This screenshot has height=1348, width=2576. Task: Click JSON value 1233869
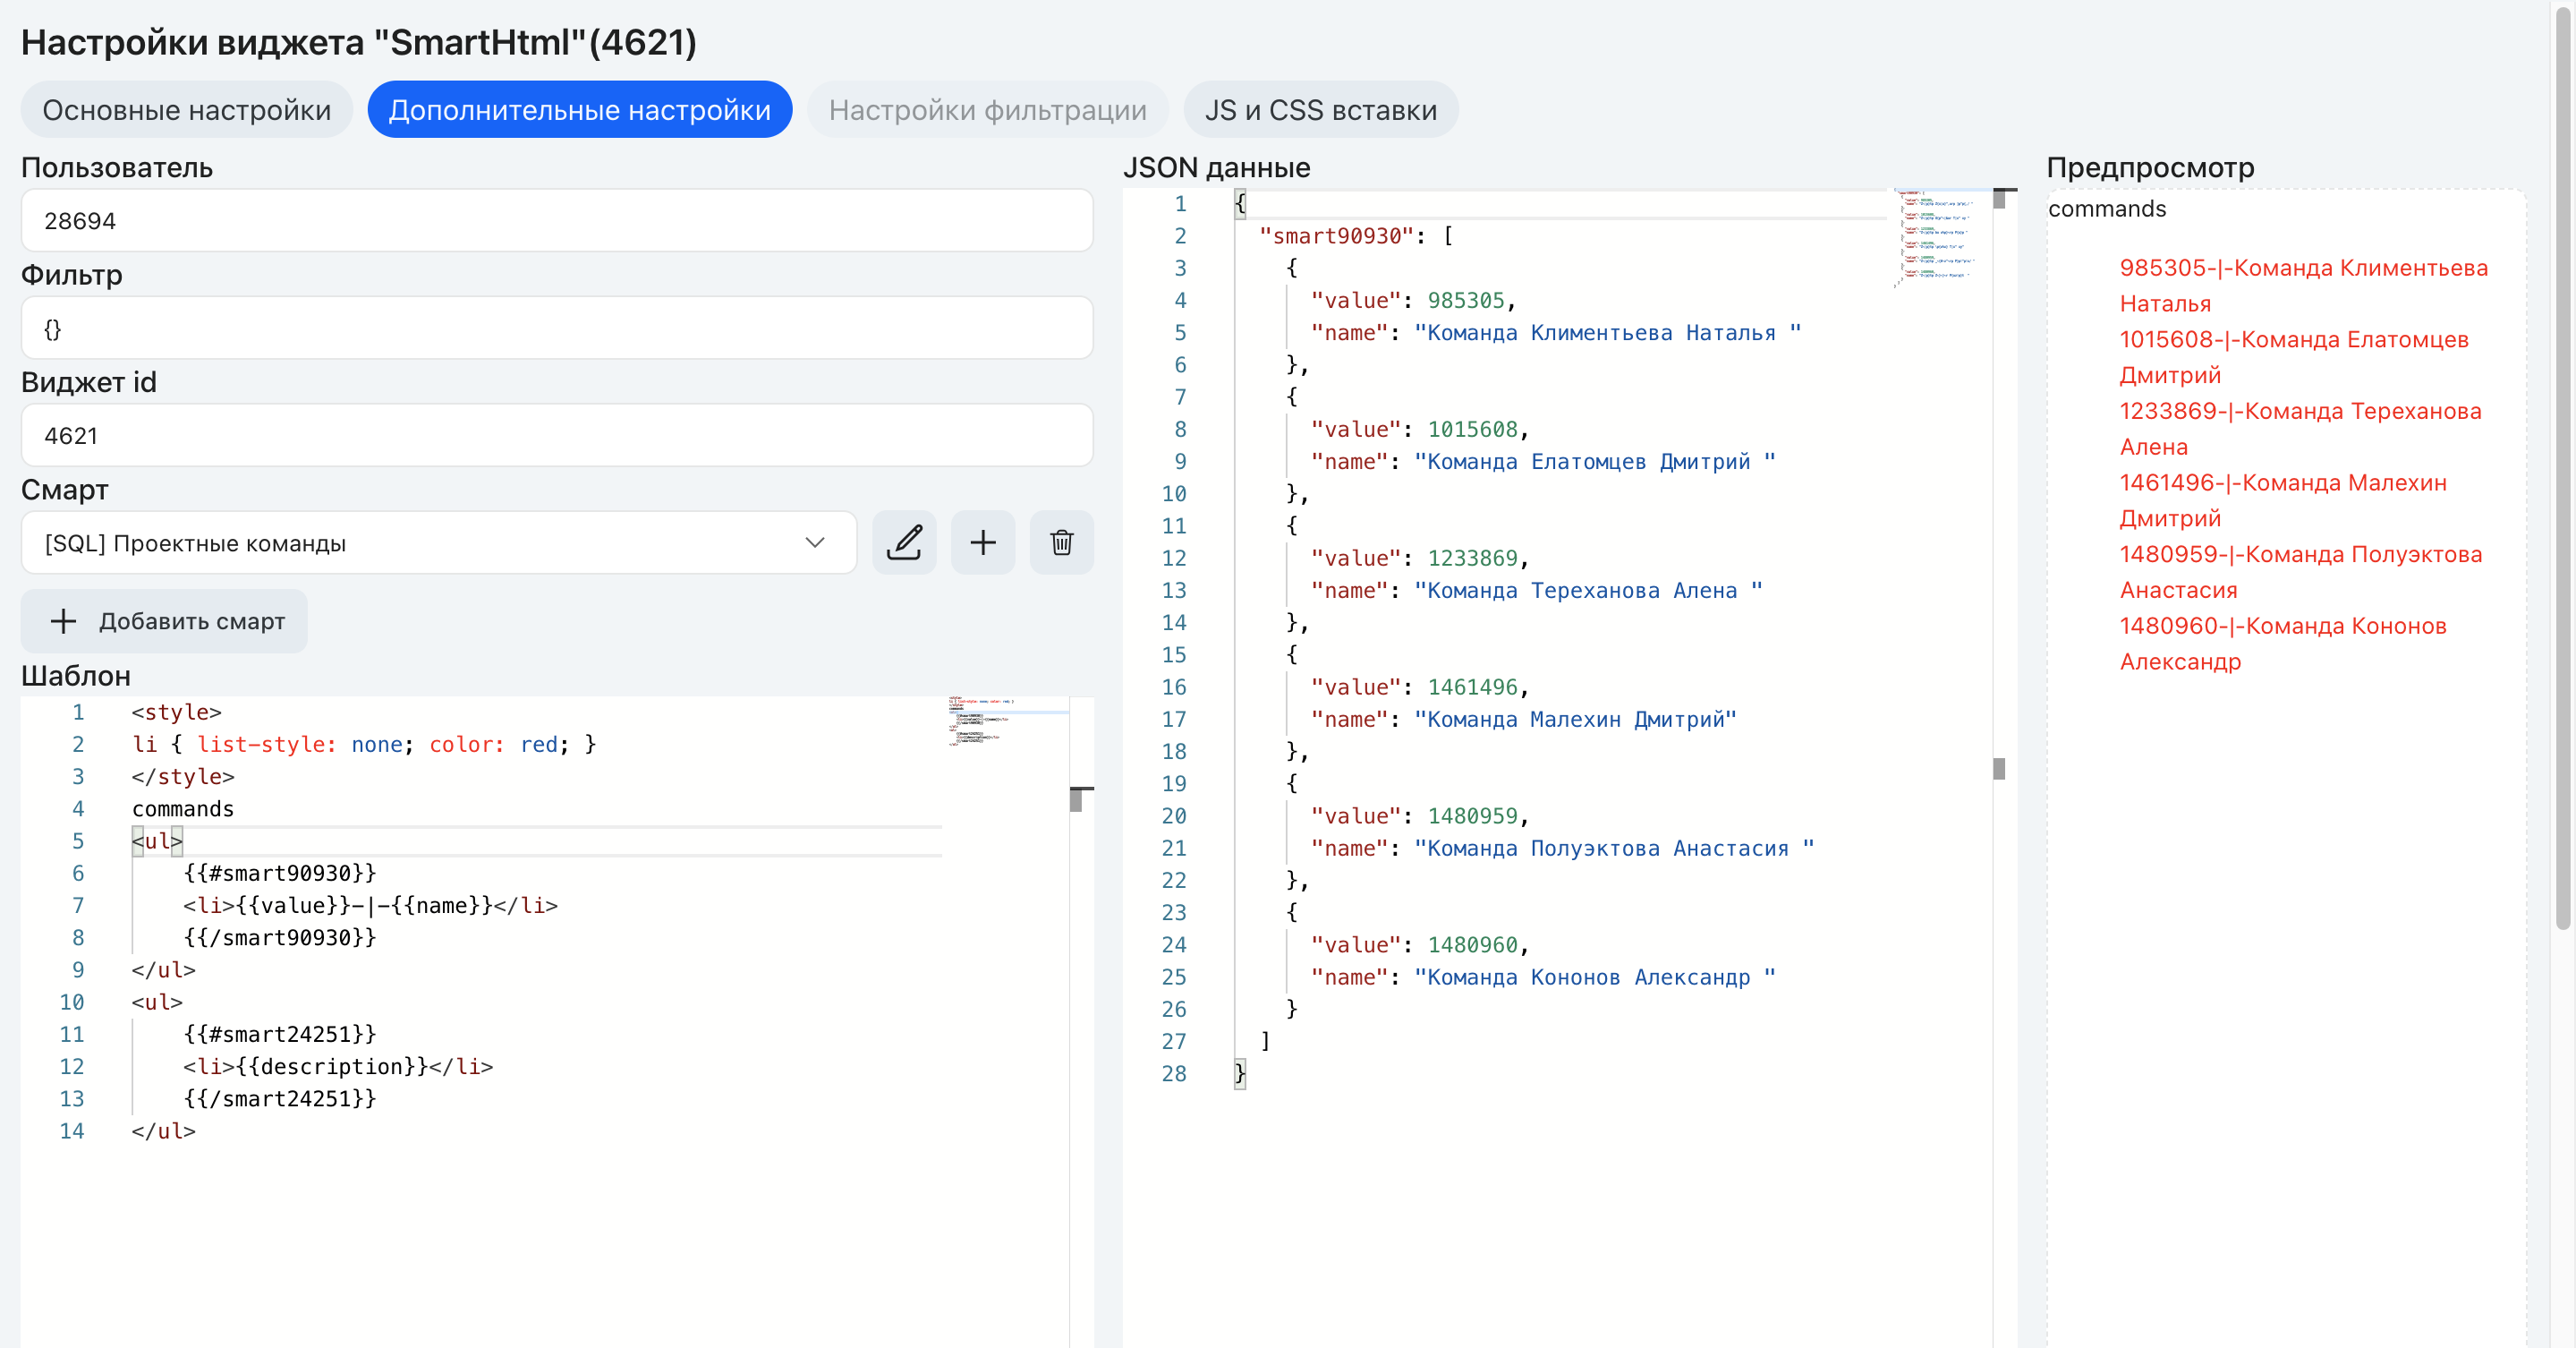pyautogui.click(x=1472, y=559)
